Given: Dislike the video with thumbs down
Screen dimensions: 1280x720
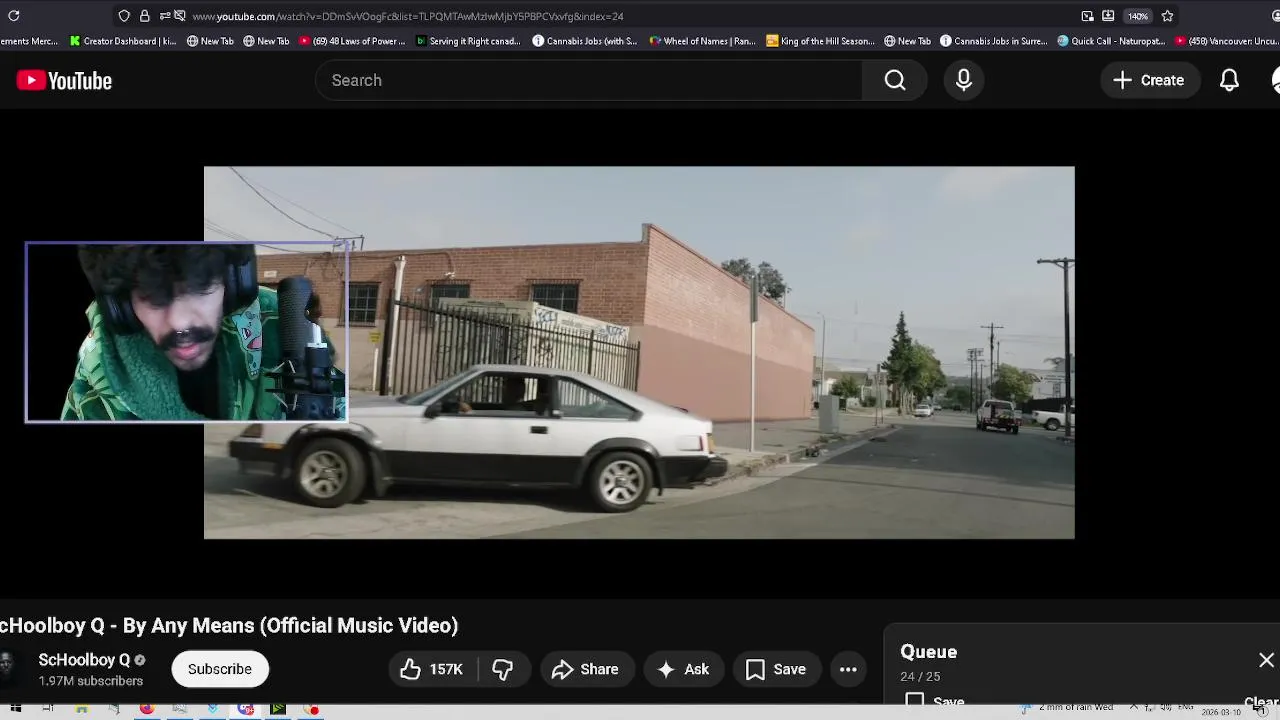Looking at the screenshot, I should coord(503,669).
